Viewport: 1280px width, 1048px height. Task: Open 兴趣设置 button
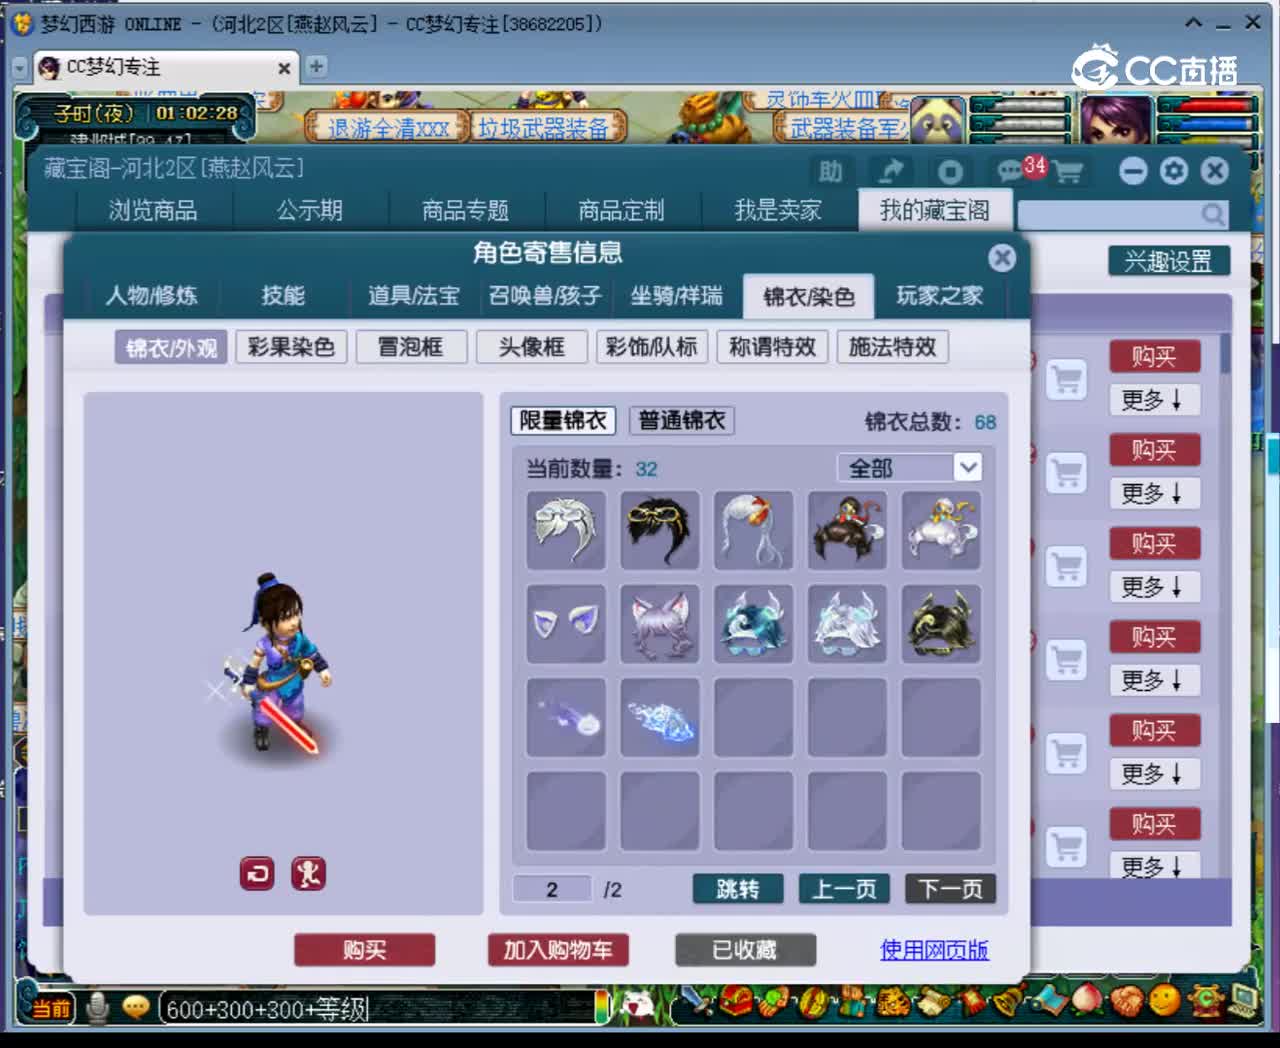(1168, 262)
